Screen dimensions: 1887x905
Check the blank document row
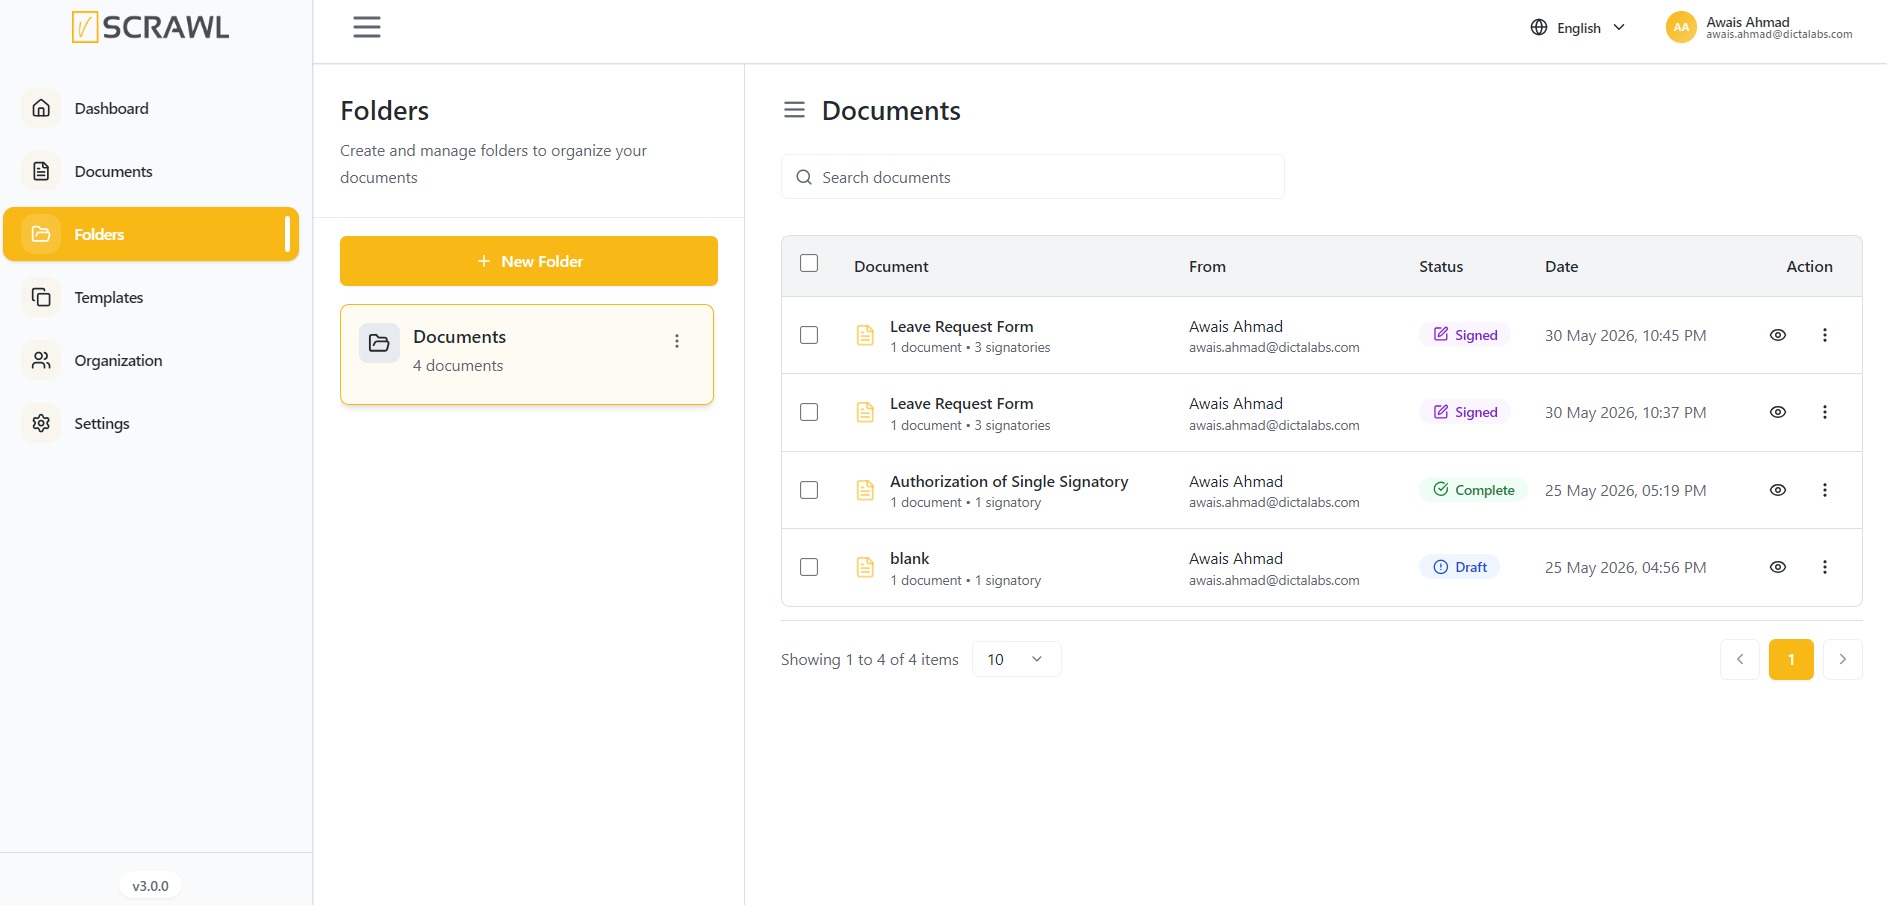point(809,567)
